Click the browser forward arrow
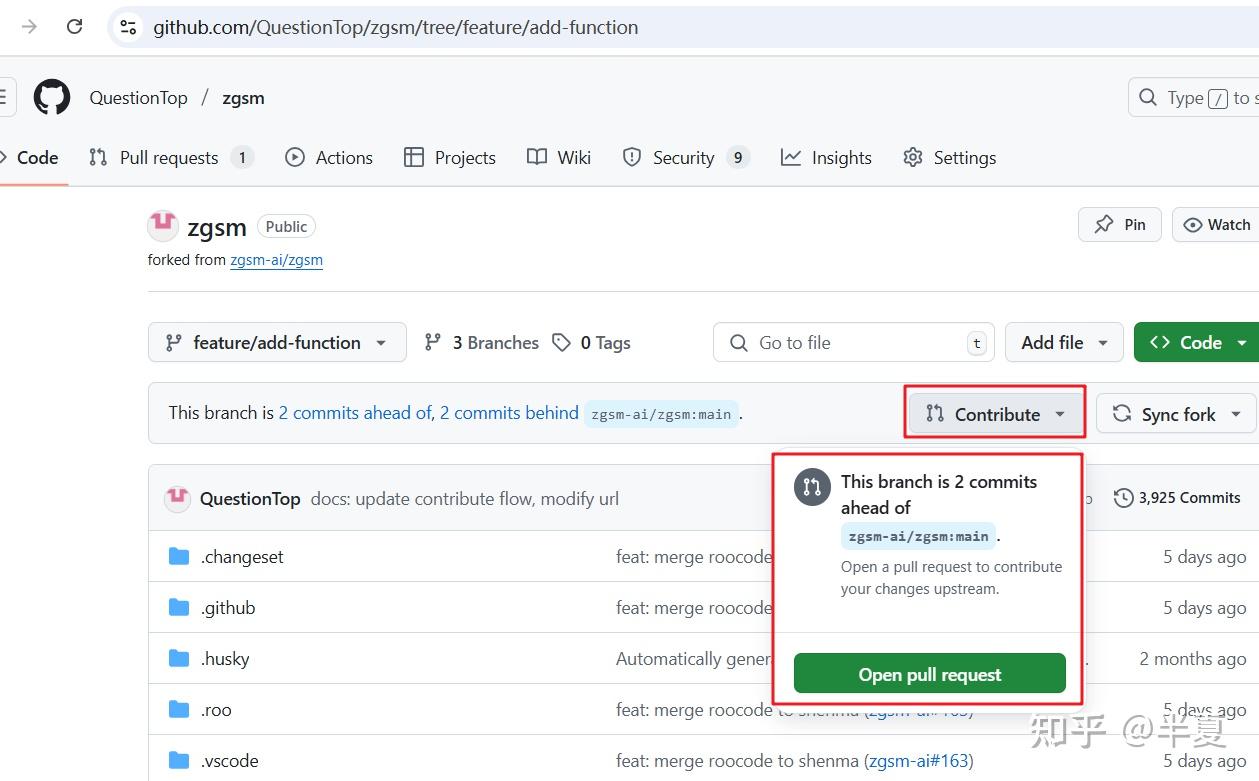This screenshot has width=1259, height=781. 29,27
